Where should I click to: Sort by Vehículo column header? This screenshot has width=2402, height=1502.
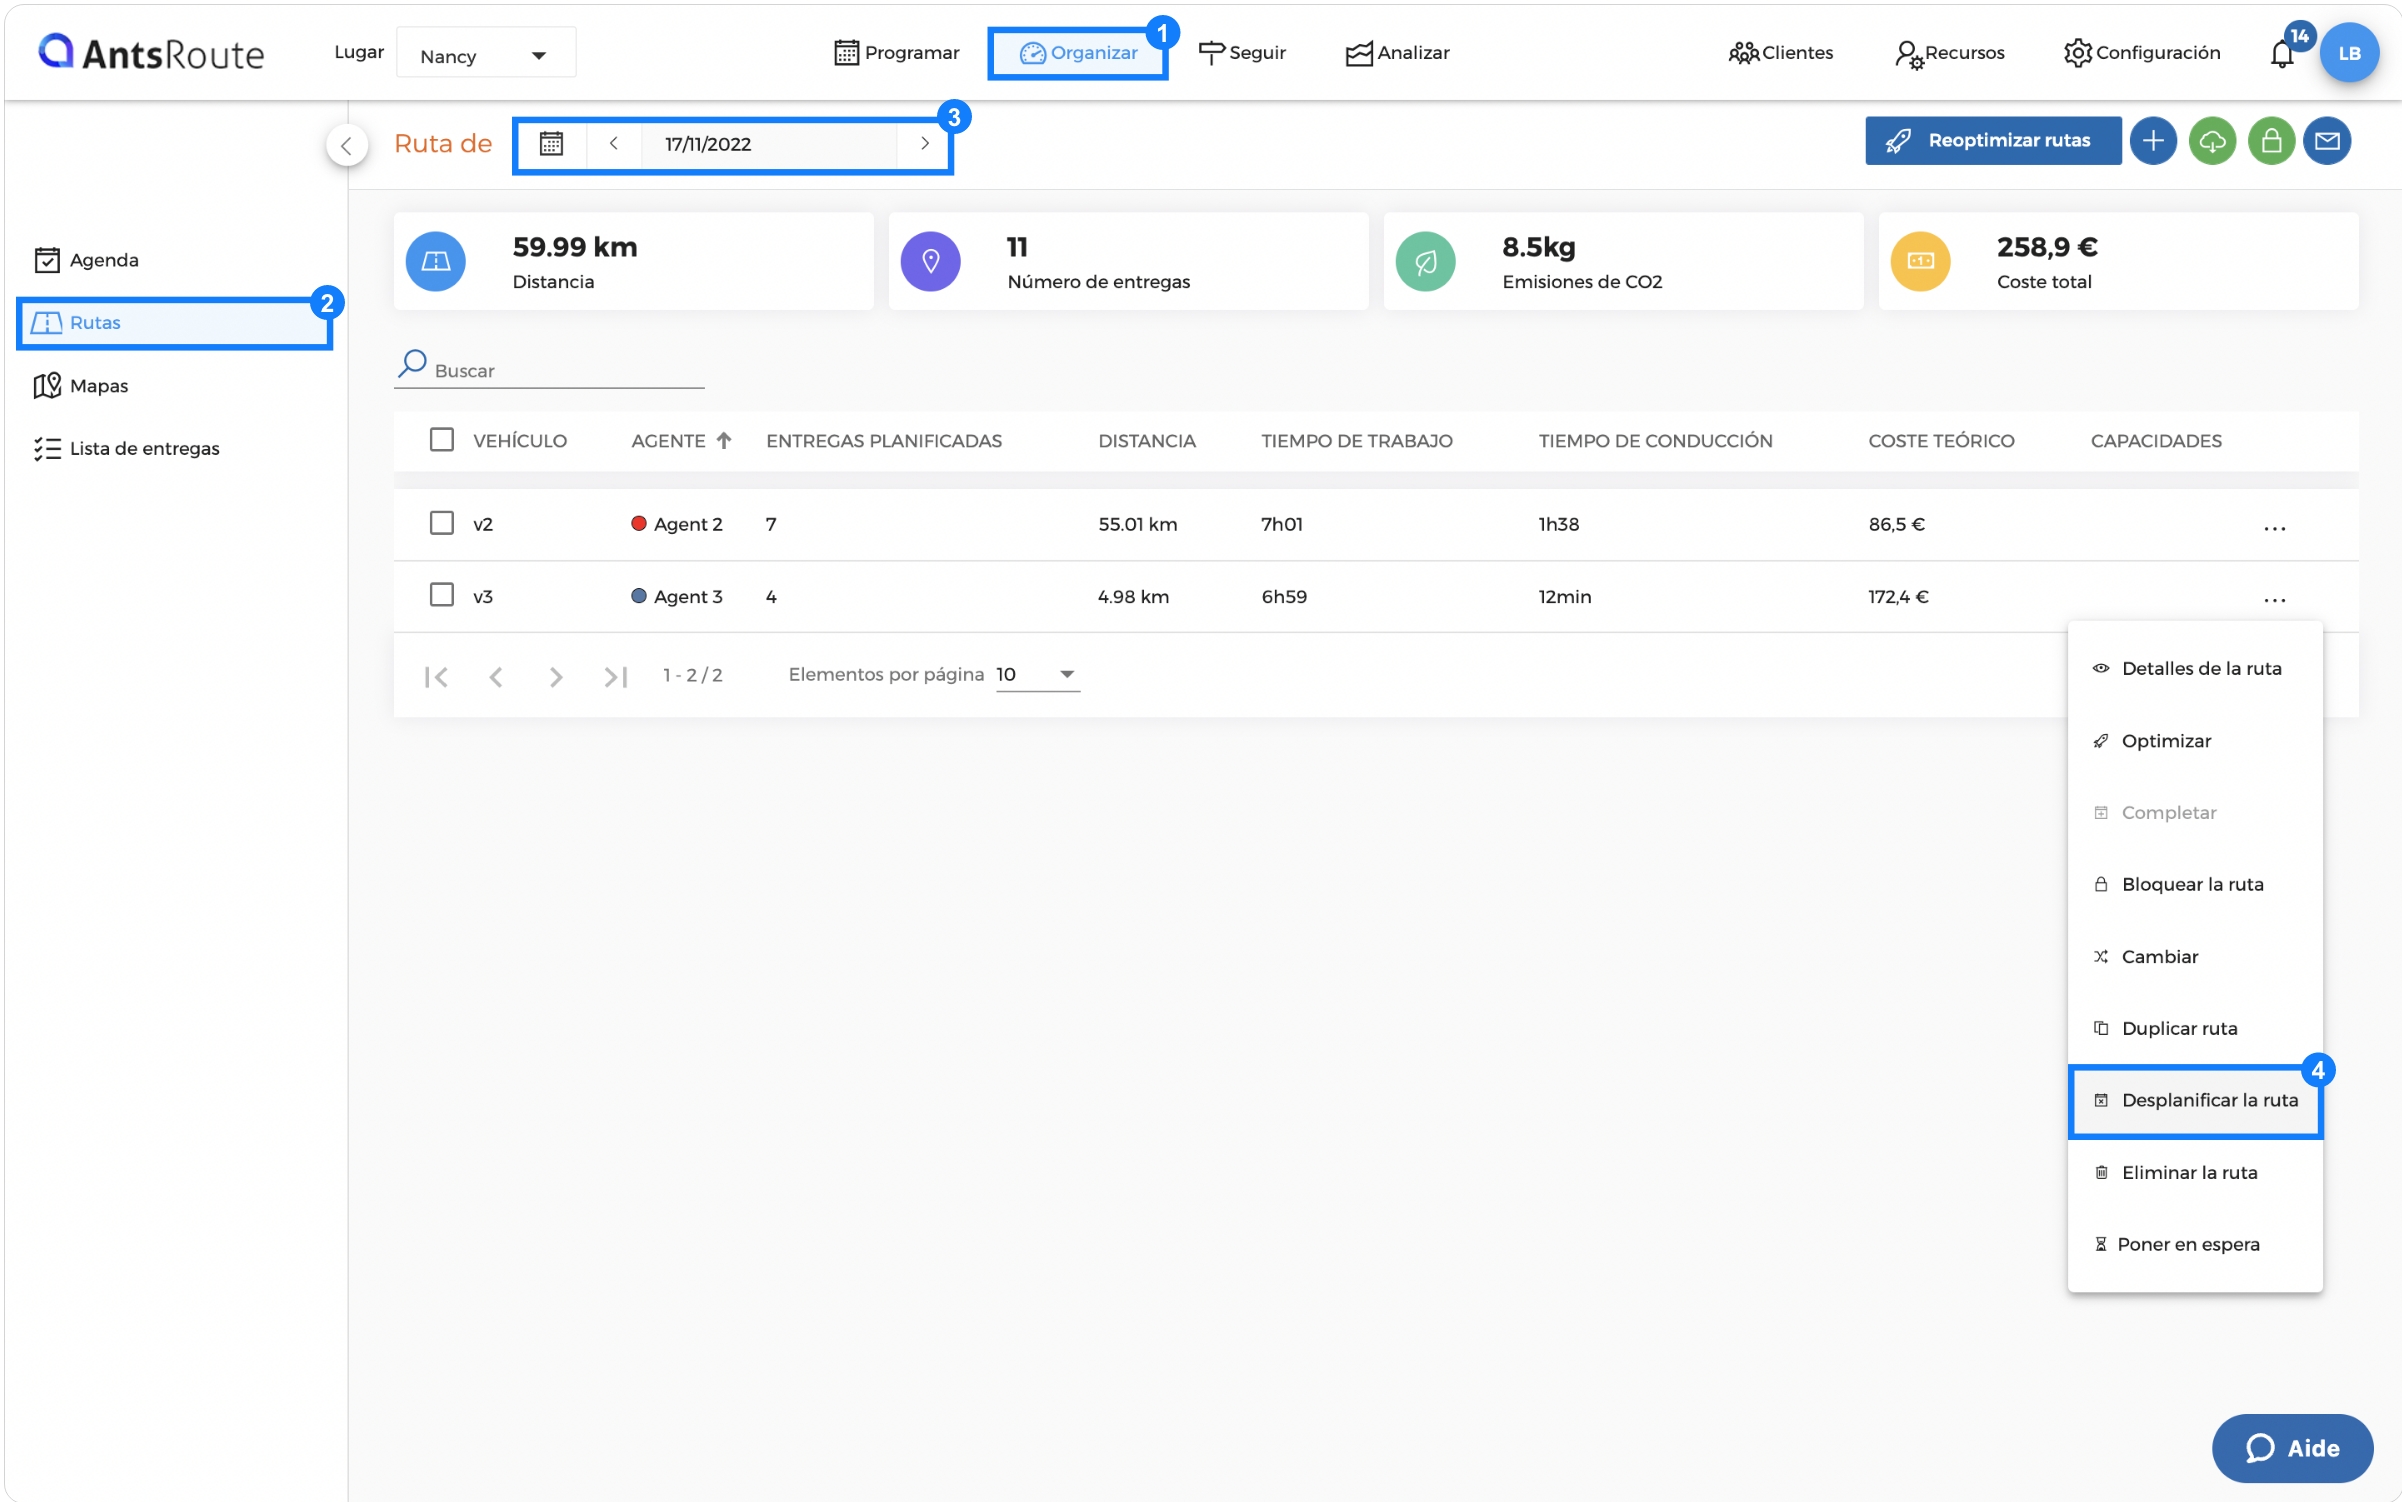519,441
